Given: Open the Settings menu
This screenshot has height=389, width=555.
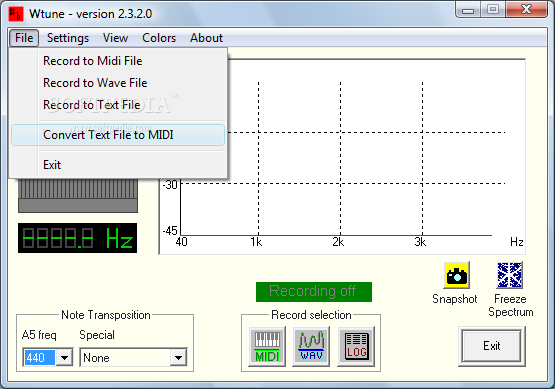Looking at the screenshot, I should (x=68, y=38).
